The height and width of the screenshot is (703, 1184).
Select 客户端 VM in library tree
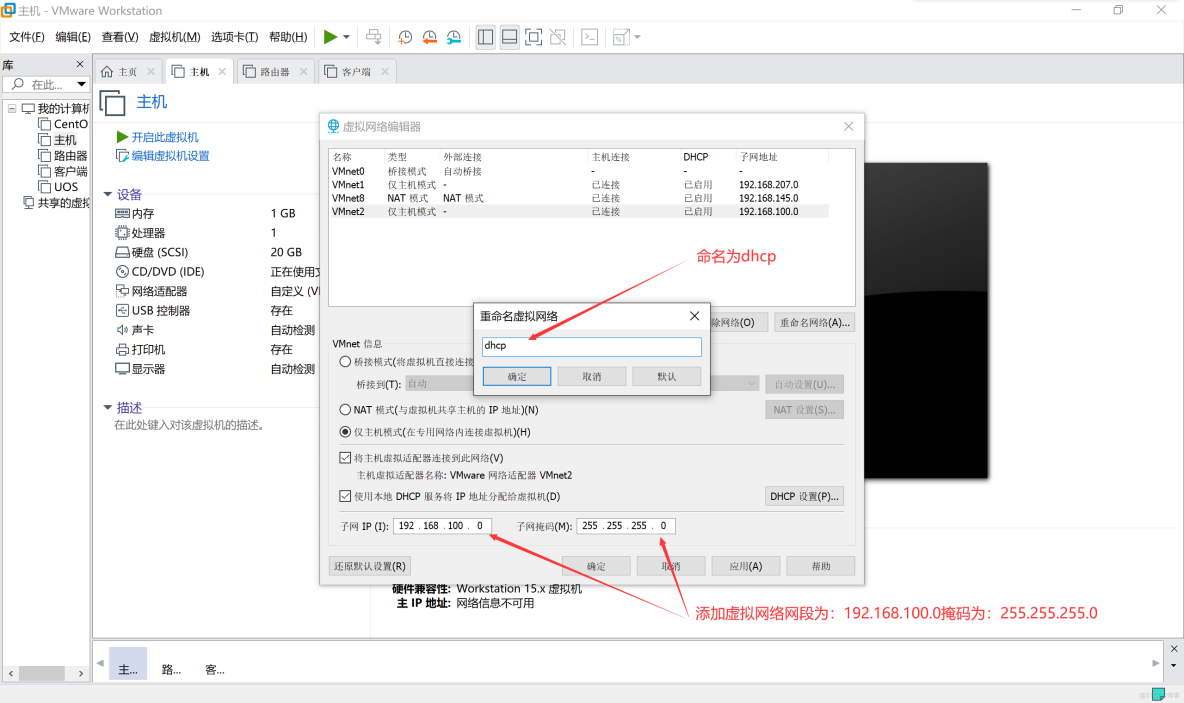click(63, 171)
